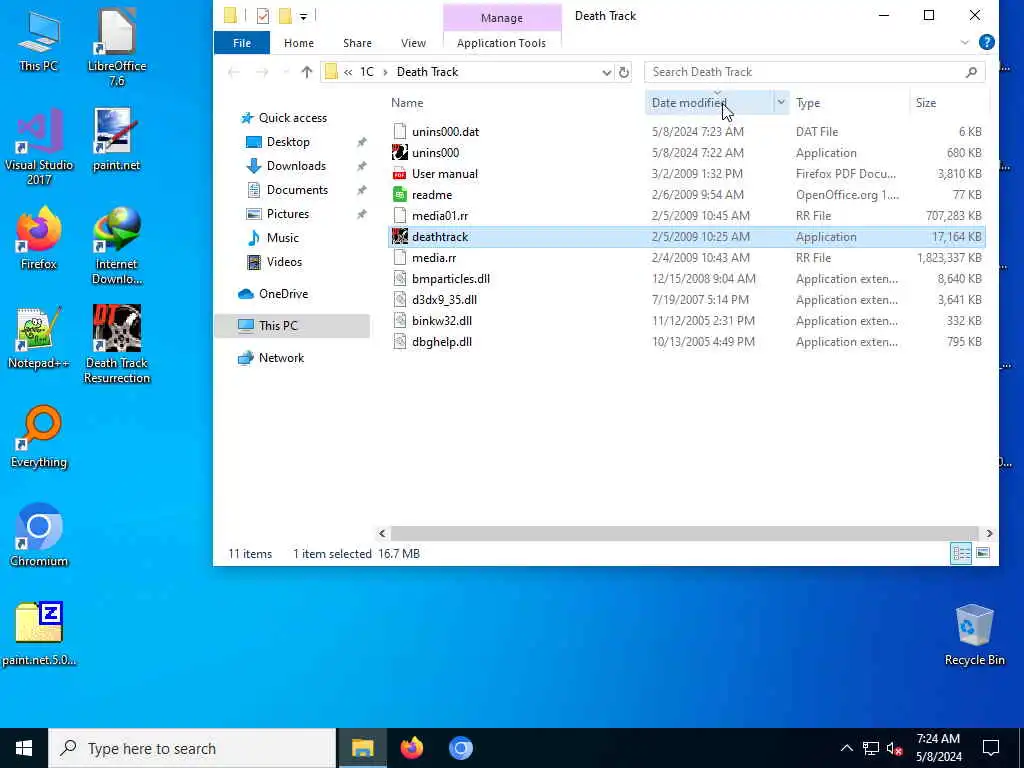
Task: Open the Application Tools tab
Action: tap(501, 42)
